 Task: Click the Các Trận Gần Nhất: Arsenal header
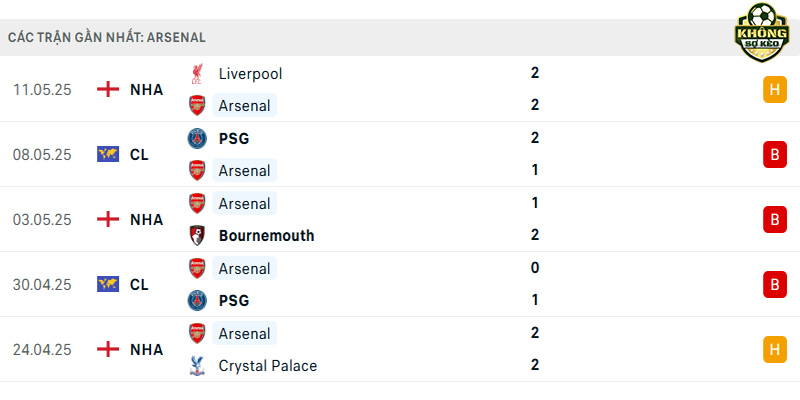(x=107, y=38)
